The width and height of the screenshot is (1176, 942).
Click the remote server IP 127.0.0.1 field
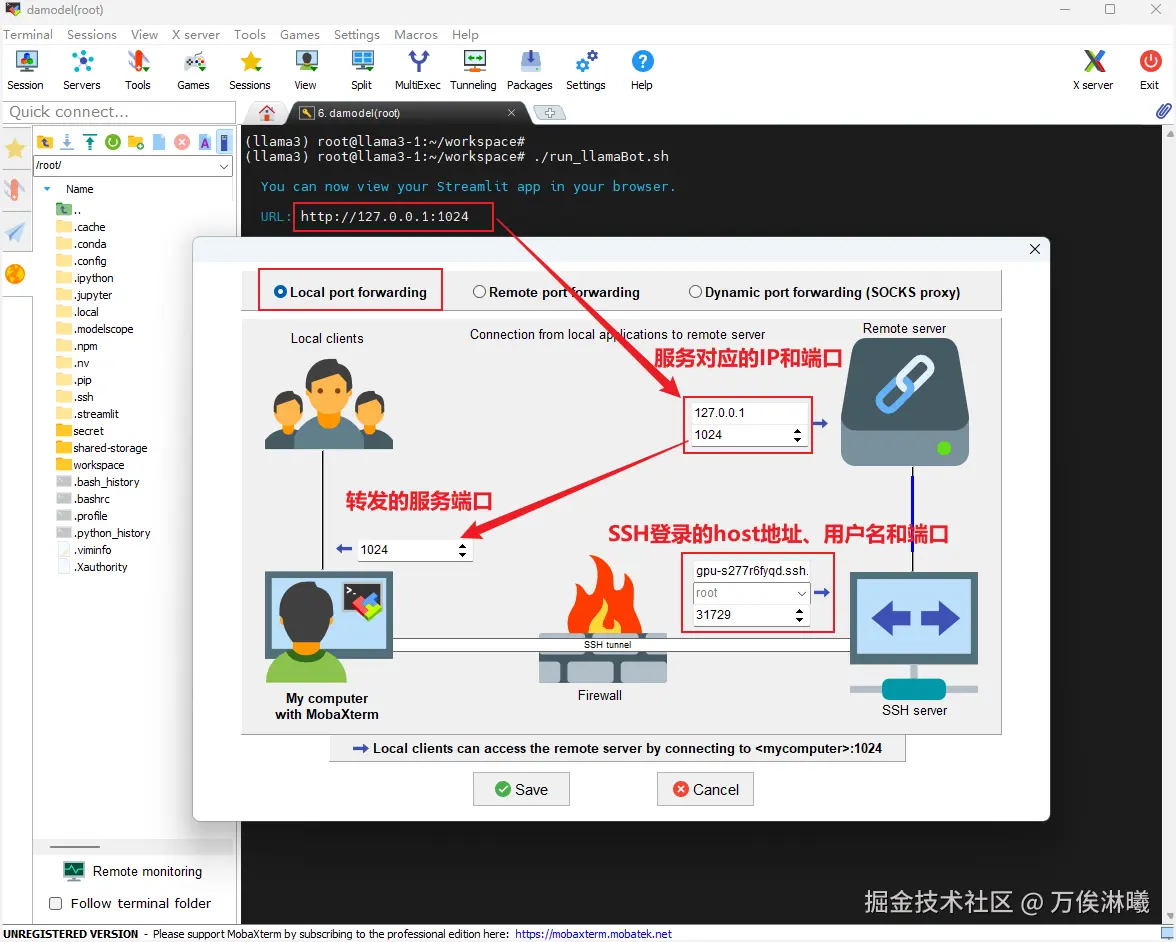[748, 412]
